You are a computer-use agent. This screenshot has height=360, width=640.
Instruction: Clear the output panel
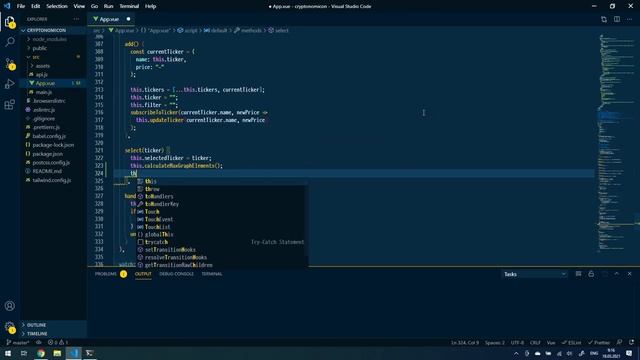[x=578, y=274]
